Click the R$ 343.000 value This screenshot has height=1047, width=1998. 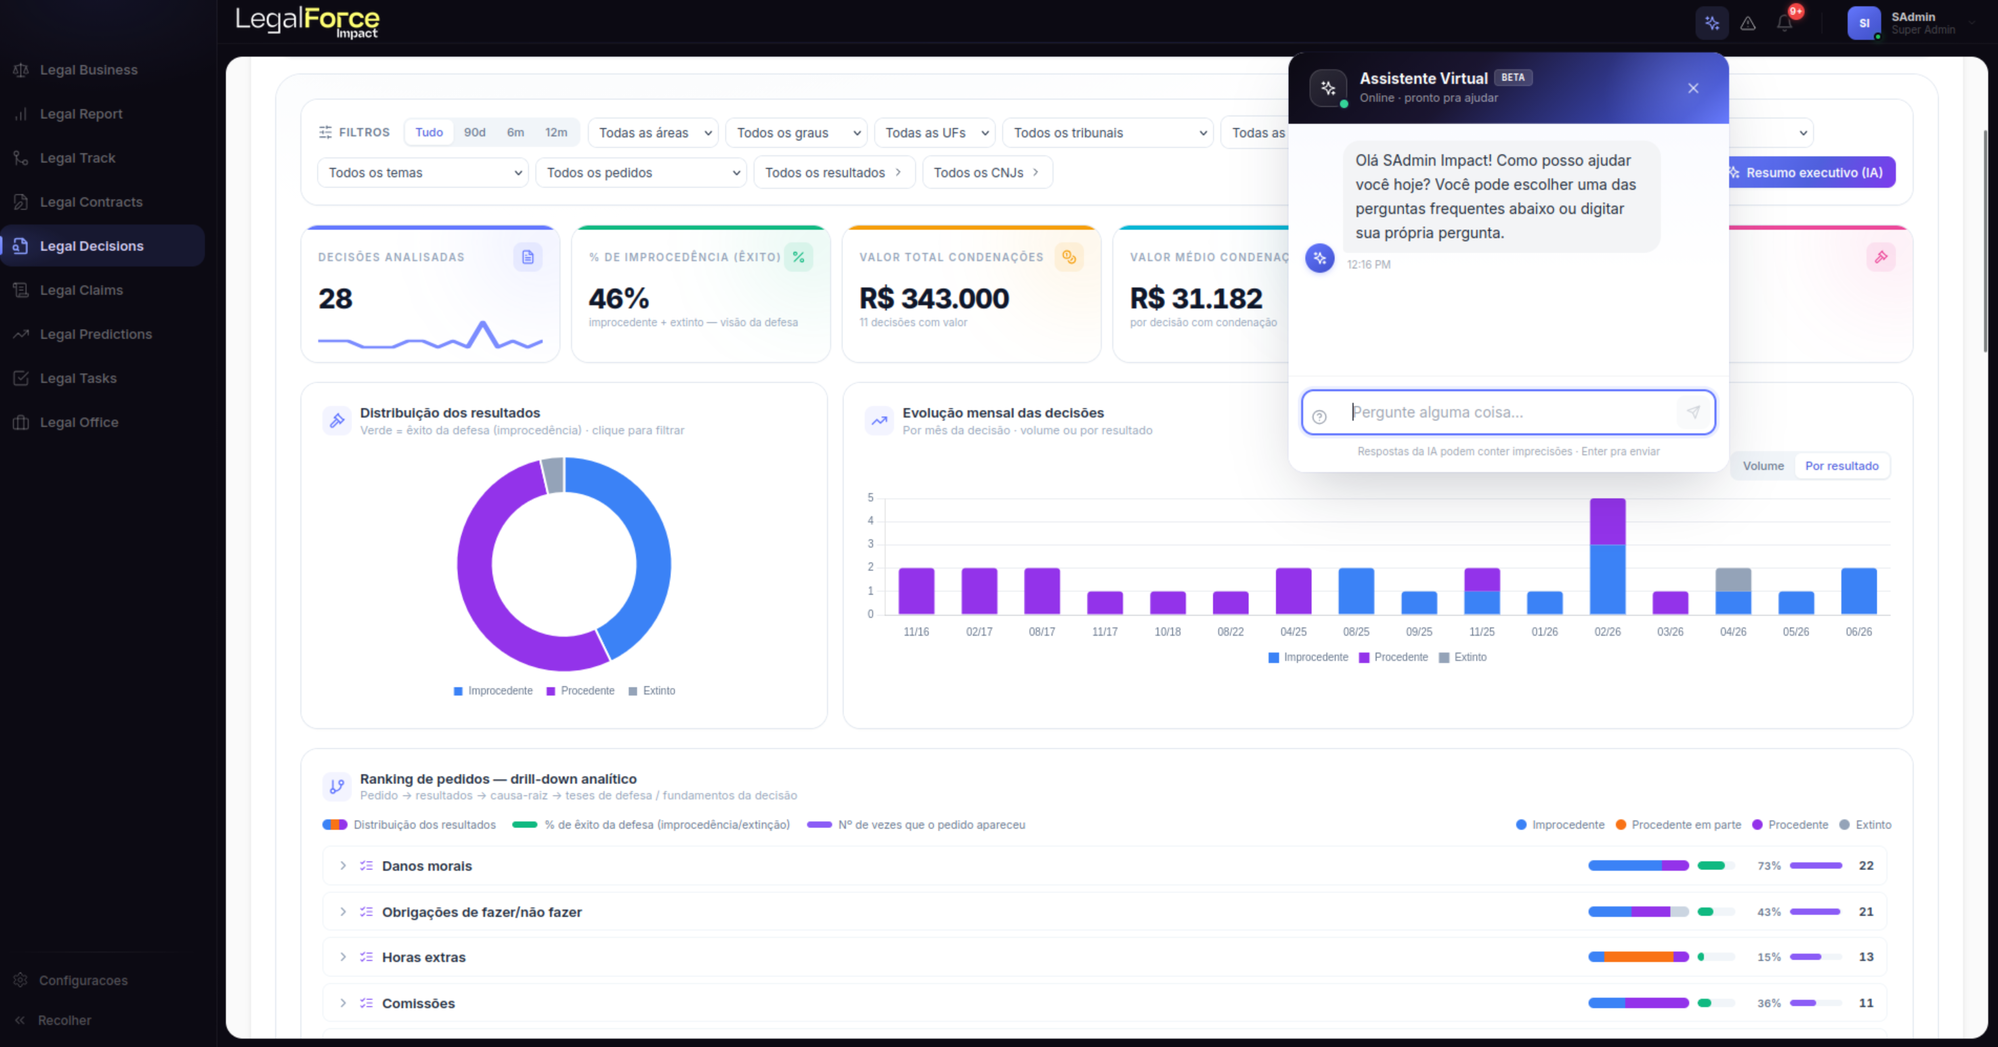pos(934,298)
